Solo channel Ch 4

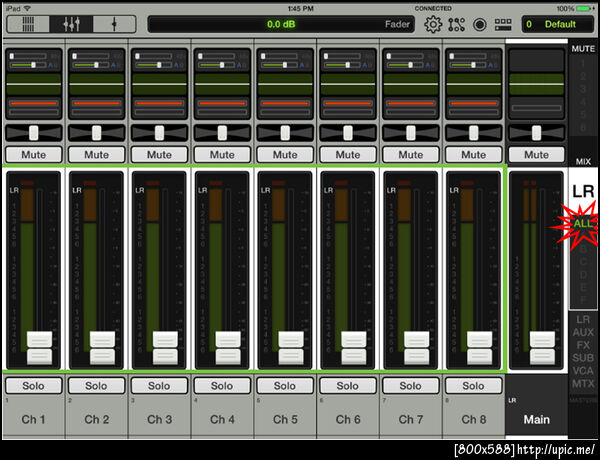click(222, 386)
